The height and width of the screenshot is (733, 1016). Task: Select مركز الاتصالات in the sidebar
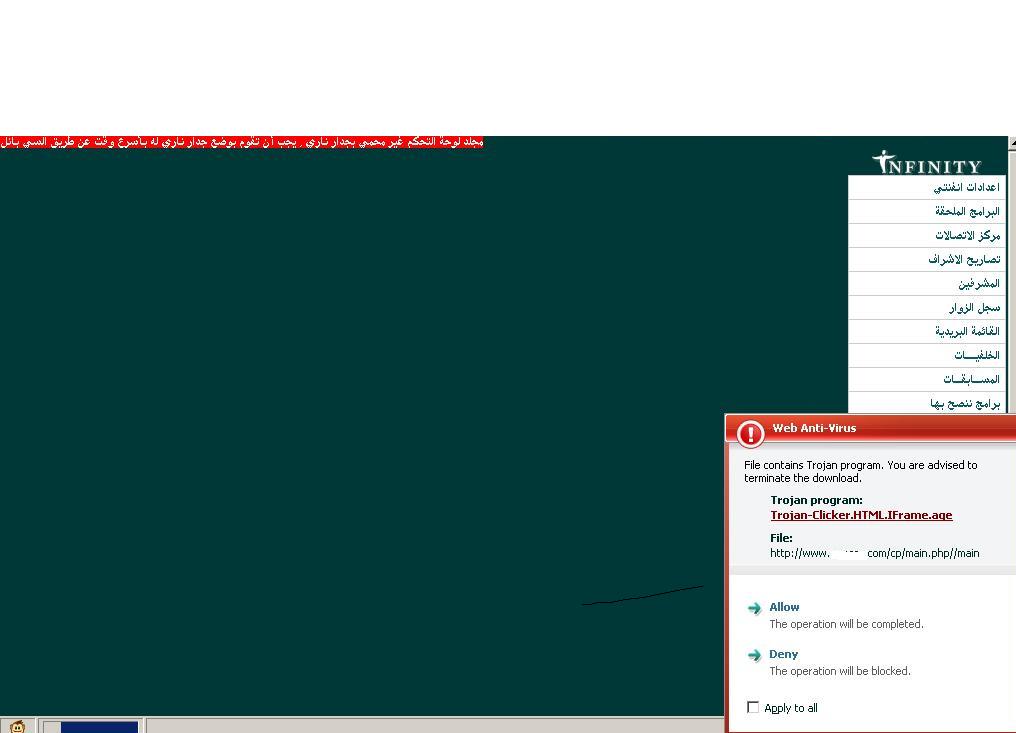point(967,235)
